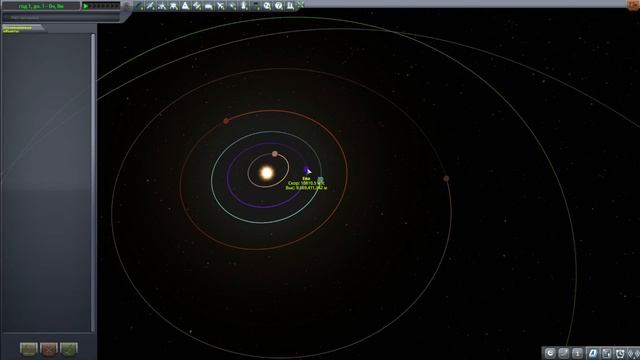Click the orbit-parameters round button at bottom right
The height and width of the screenshot is (360, 640).
tap(564, 353)
